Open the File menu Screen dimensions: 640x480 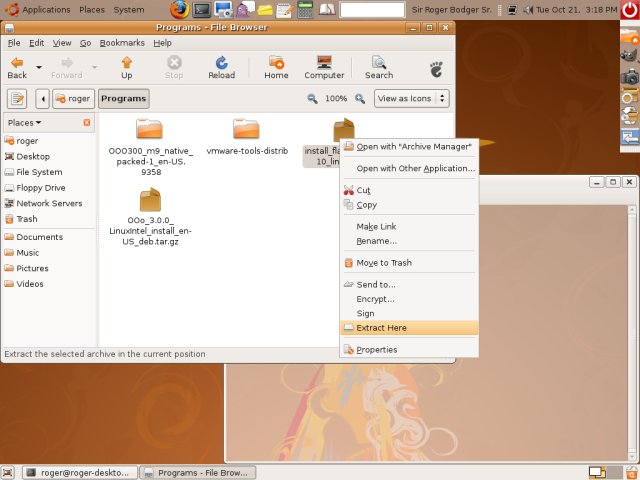pos(14,43)
